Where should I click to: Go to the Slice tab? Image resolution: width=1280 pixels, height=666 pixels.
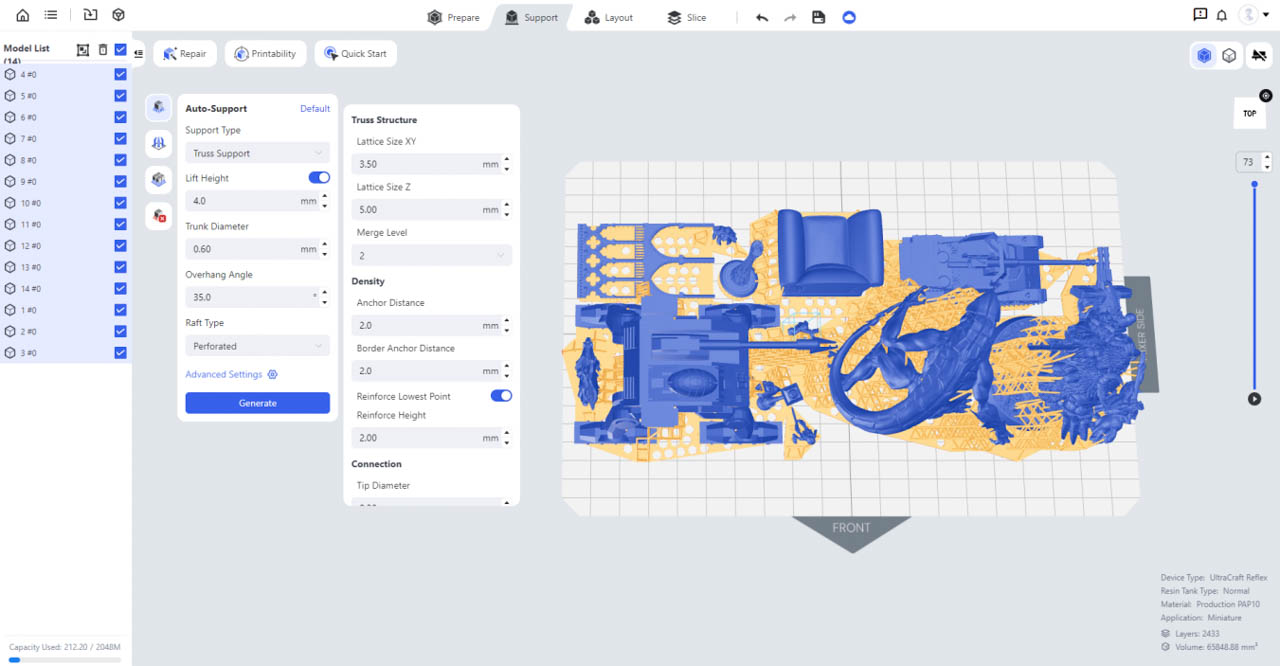[686, 17]
